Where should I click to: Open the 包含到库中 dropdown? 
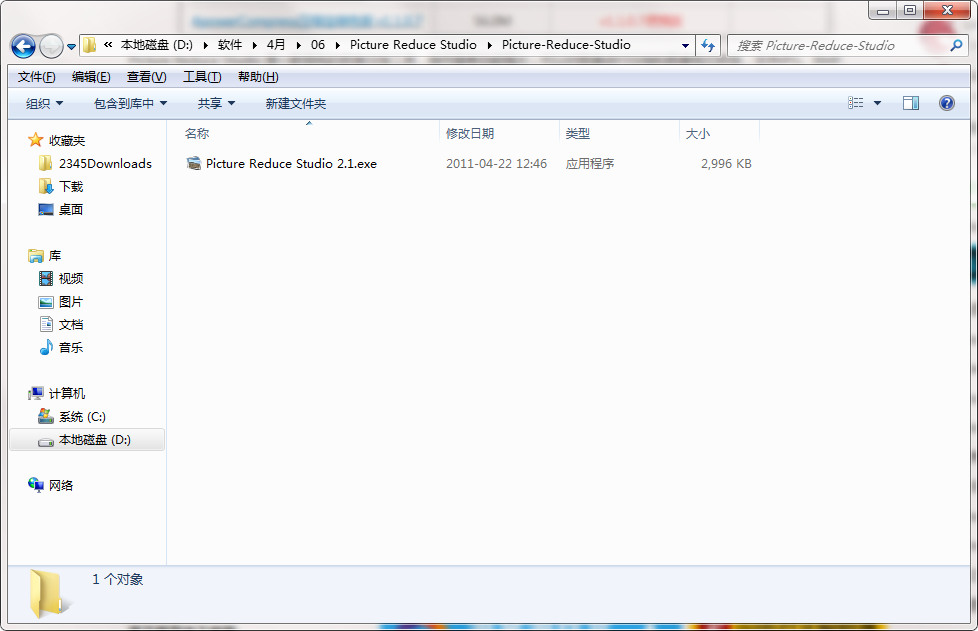(x=130, y=104)
